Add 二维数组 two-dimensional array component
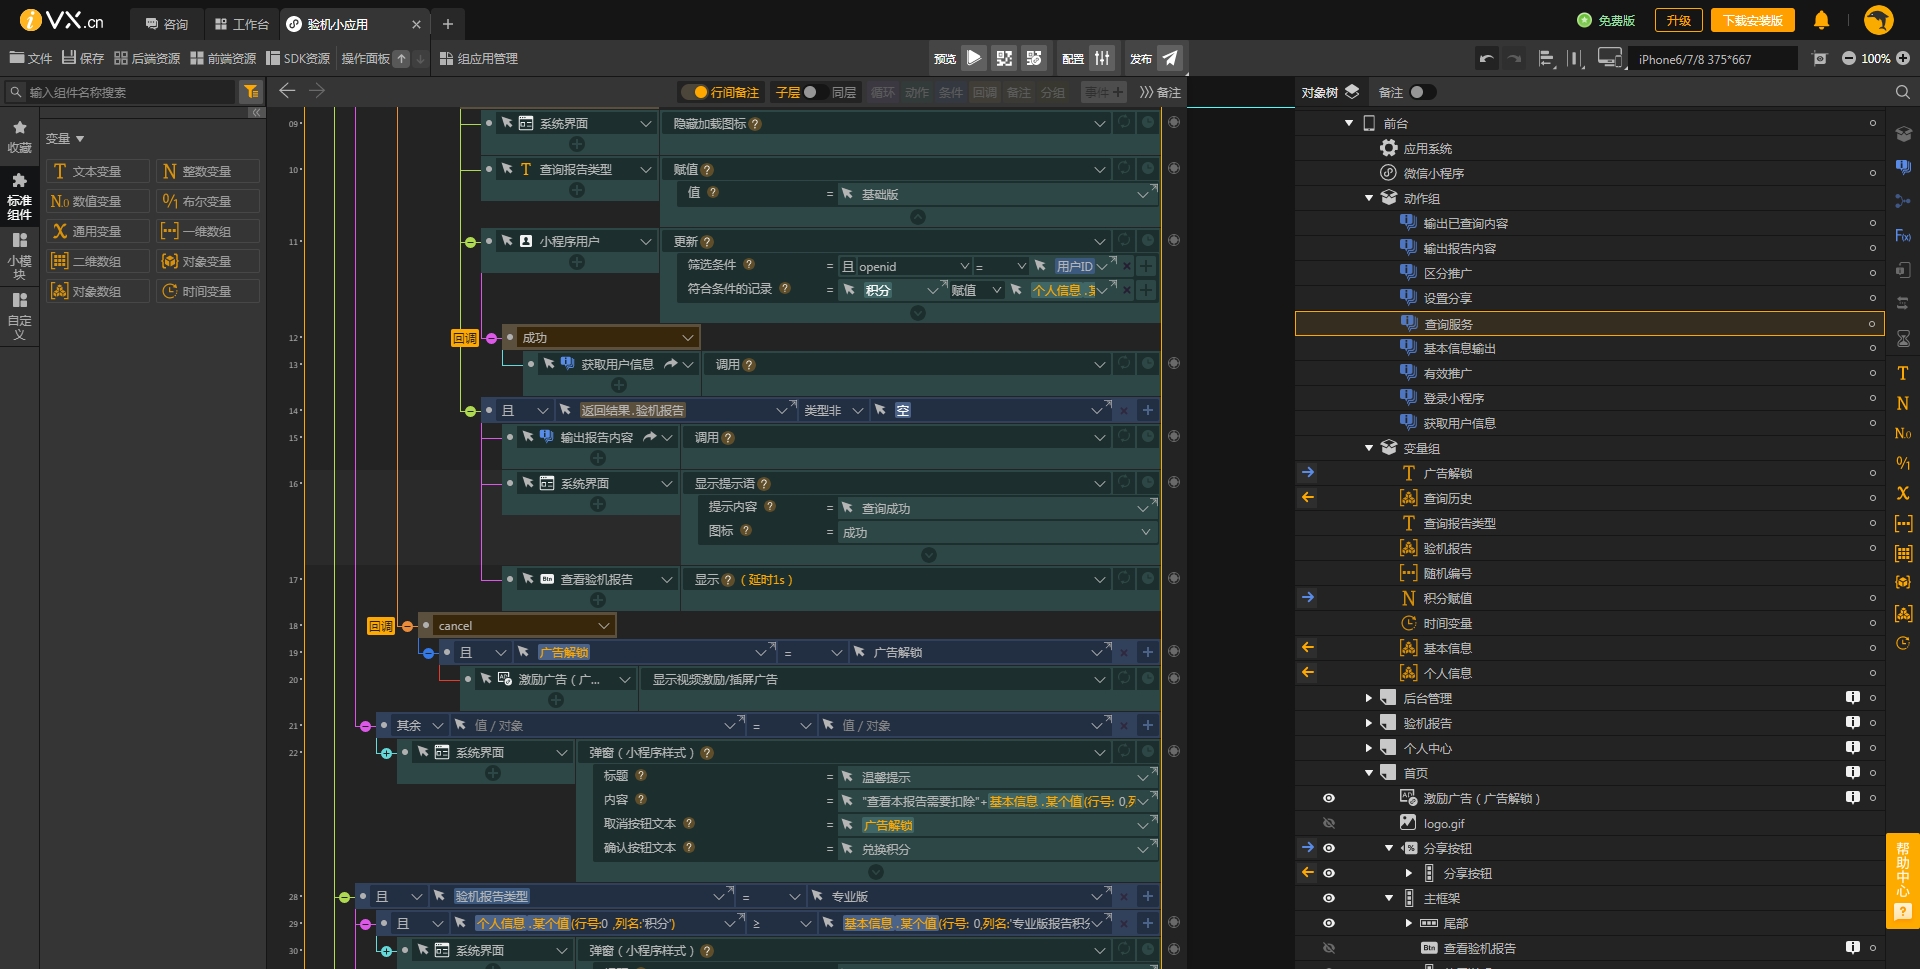The width and height of the screenshot is (1920, 969). [97, 261]
